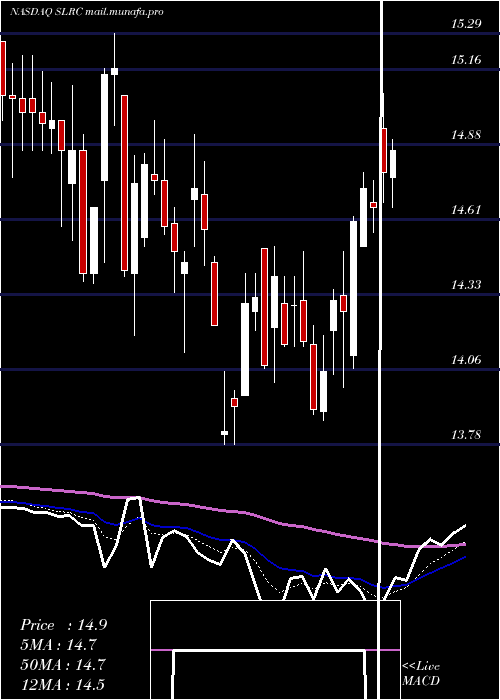The height and width of the screenshot is (700, 500).
Task: Click the 5MA : 14.7 readout
Action: (58, 645)
